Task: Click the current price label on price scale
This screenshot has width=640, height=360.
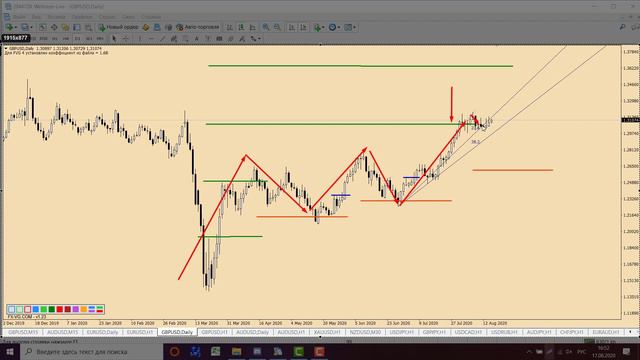Action: point(630,120)
